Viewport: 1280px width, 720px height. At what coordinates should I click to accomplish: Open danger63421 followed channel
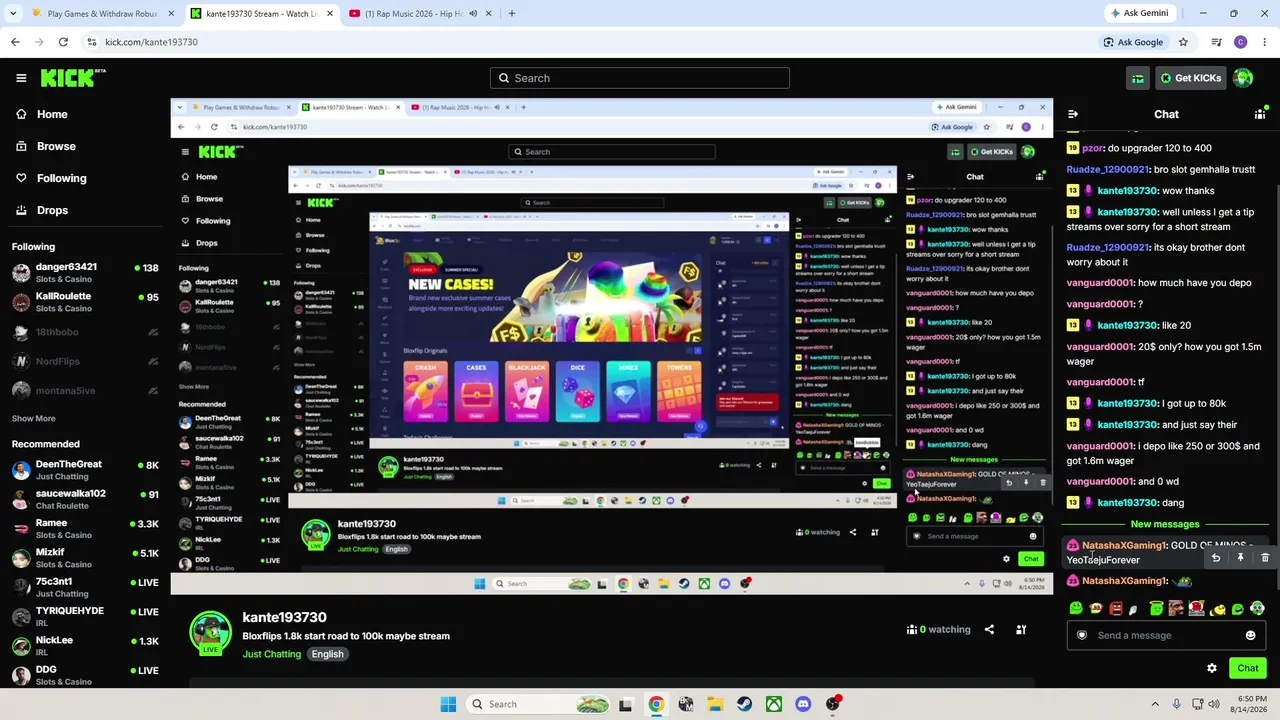pyautogui.click(x=85, y=273)
